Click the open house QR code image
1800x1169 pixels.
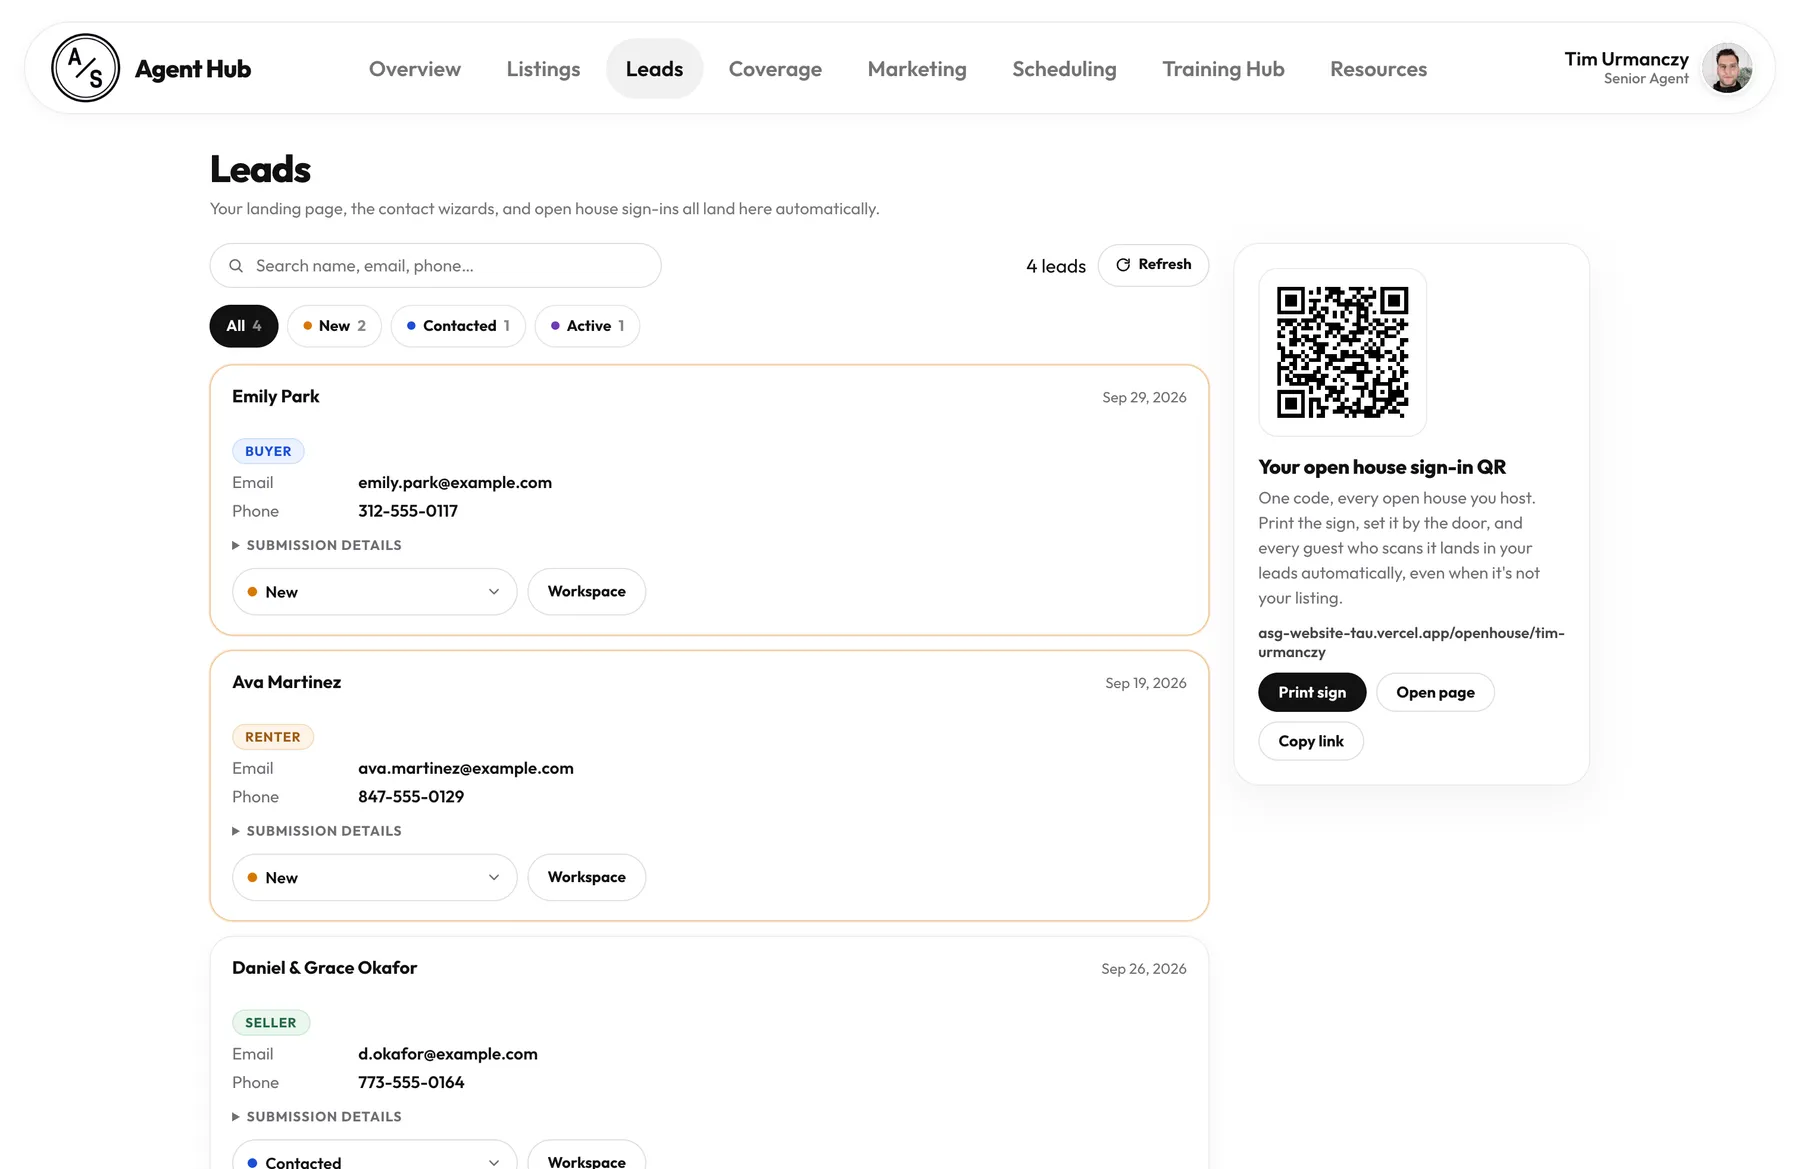[1342, 352]
